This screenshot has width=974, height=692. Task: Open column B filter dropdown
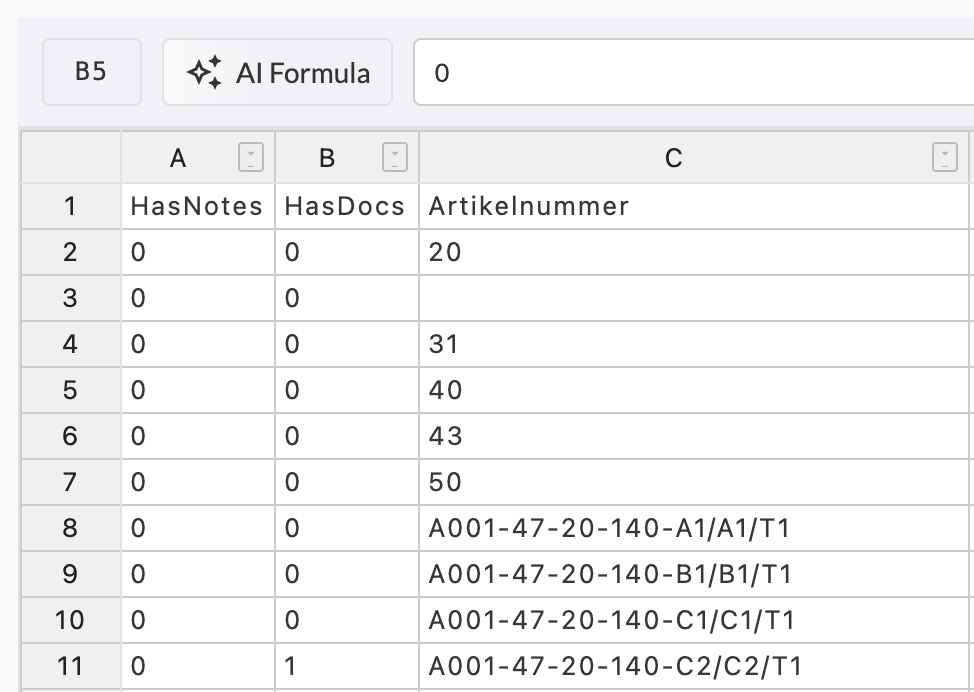[x=394, y=157]
